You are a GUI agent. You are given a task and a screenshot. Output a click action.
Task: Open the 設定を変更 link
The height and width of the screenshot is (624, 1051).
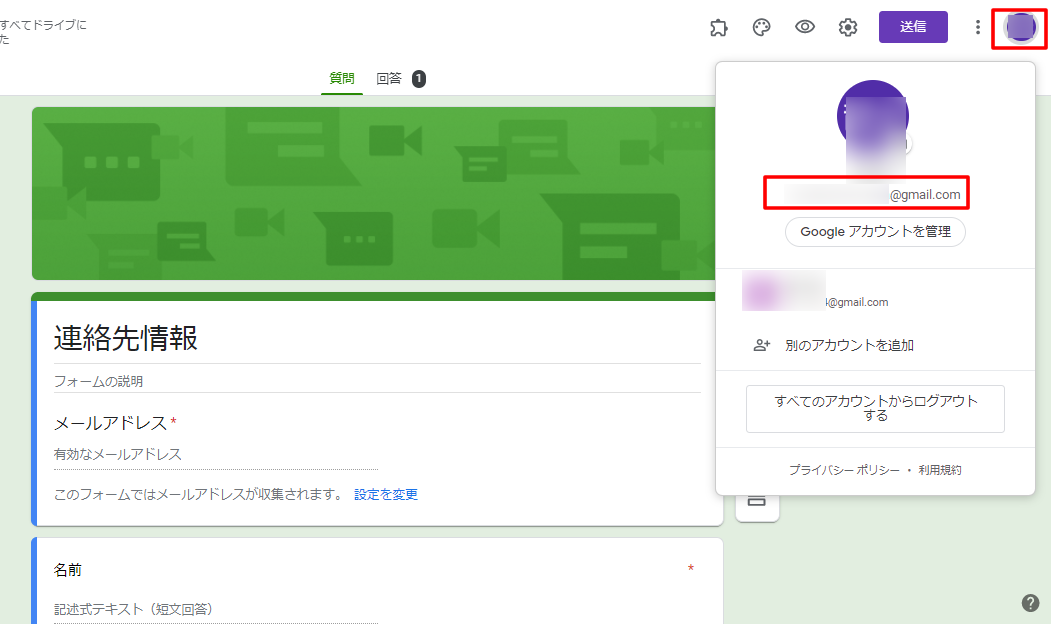(386, 494)
